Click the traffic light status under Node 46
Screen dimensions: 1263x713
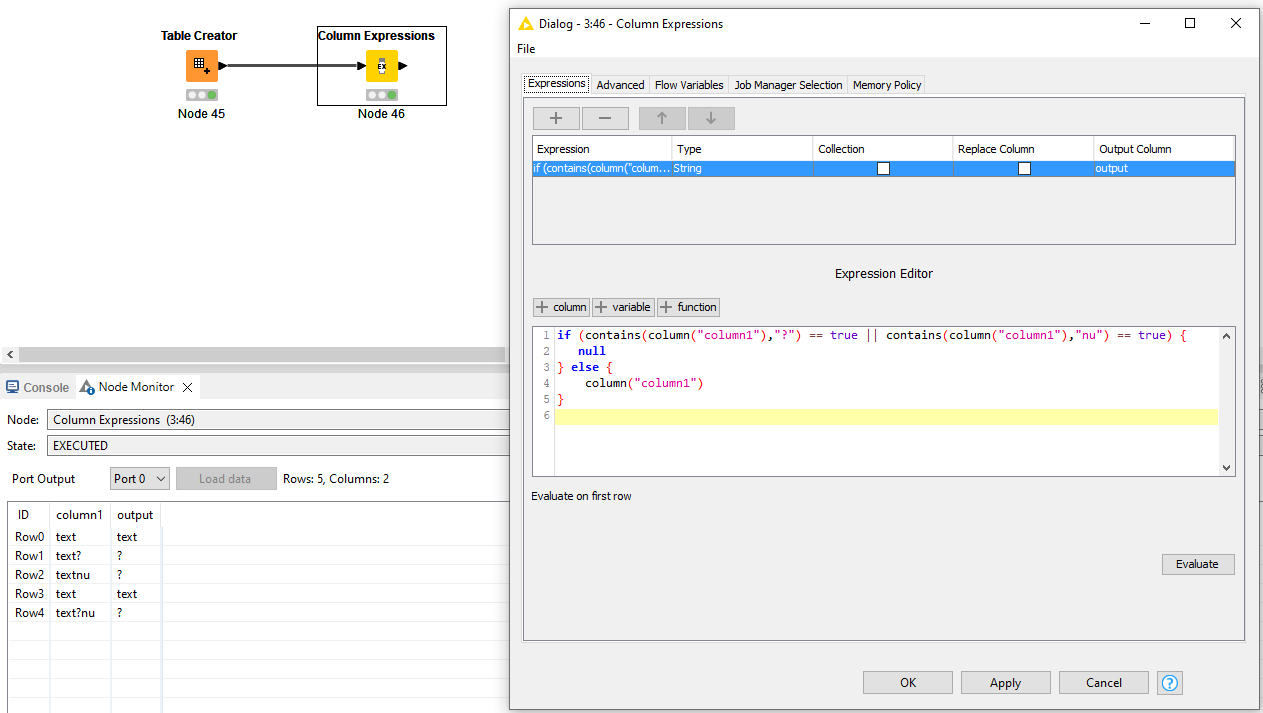381,95
